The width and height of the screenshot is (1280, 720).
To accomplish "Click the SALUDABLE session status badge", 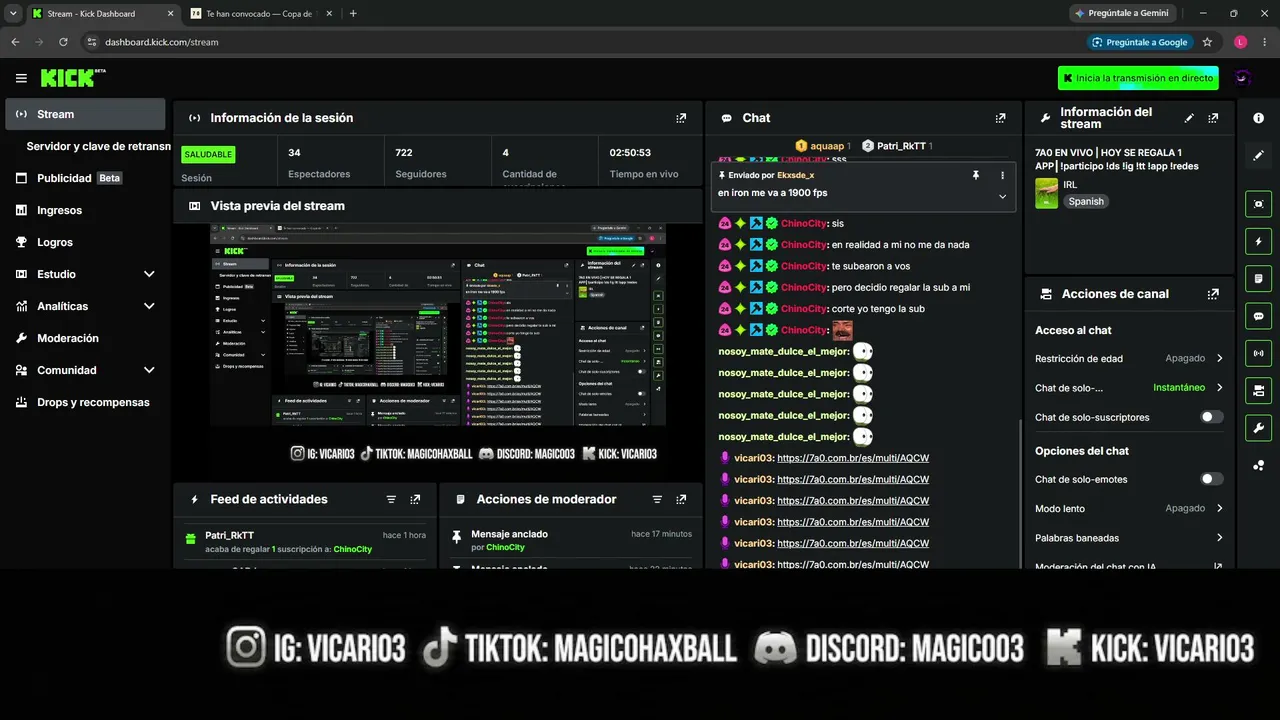I will click(x=208, y=155).
